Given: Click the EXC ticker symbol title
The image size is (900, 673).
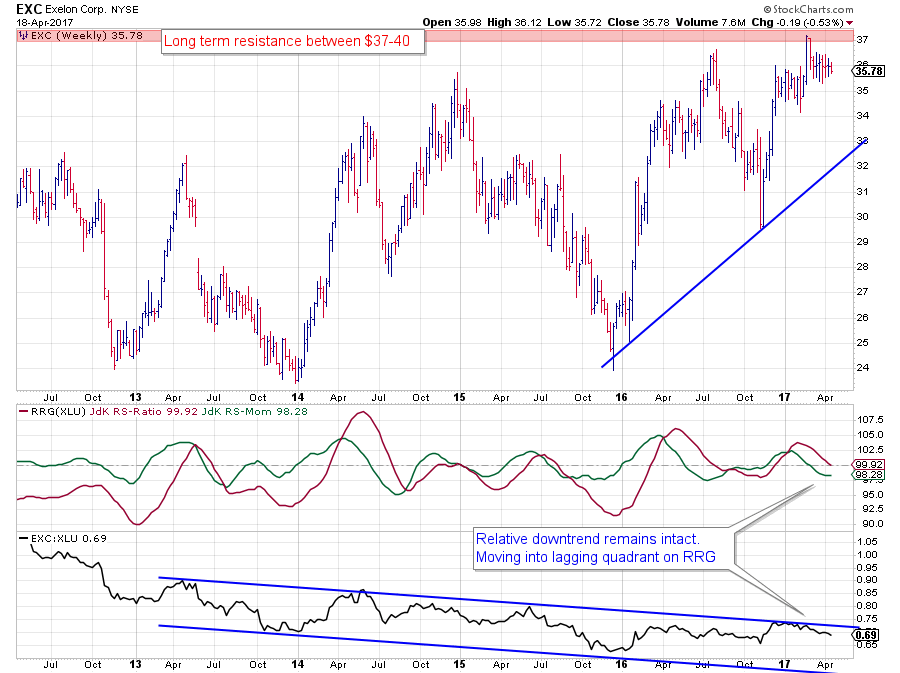Looking at the screenshot, I should click(29, 9).
